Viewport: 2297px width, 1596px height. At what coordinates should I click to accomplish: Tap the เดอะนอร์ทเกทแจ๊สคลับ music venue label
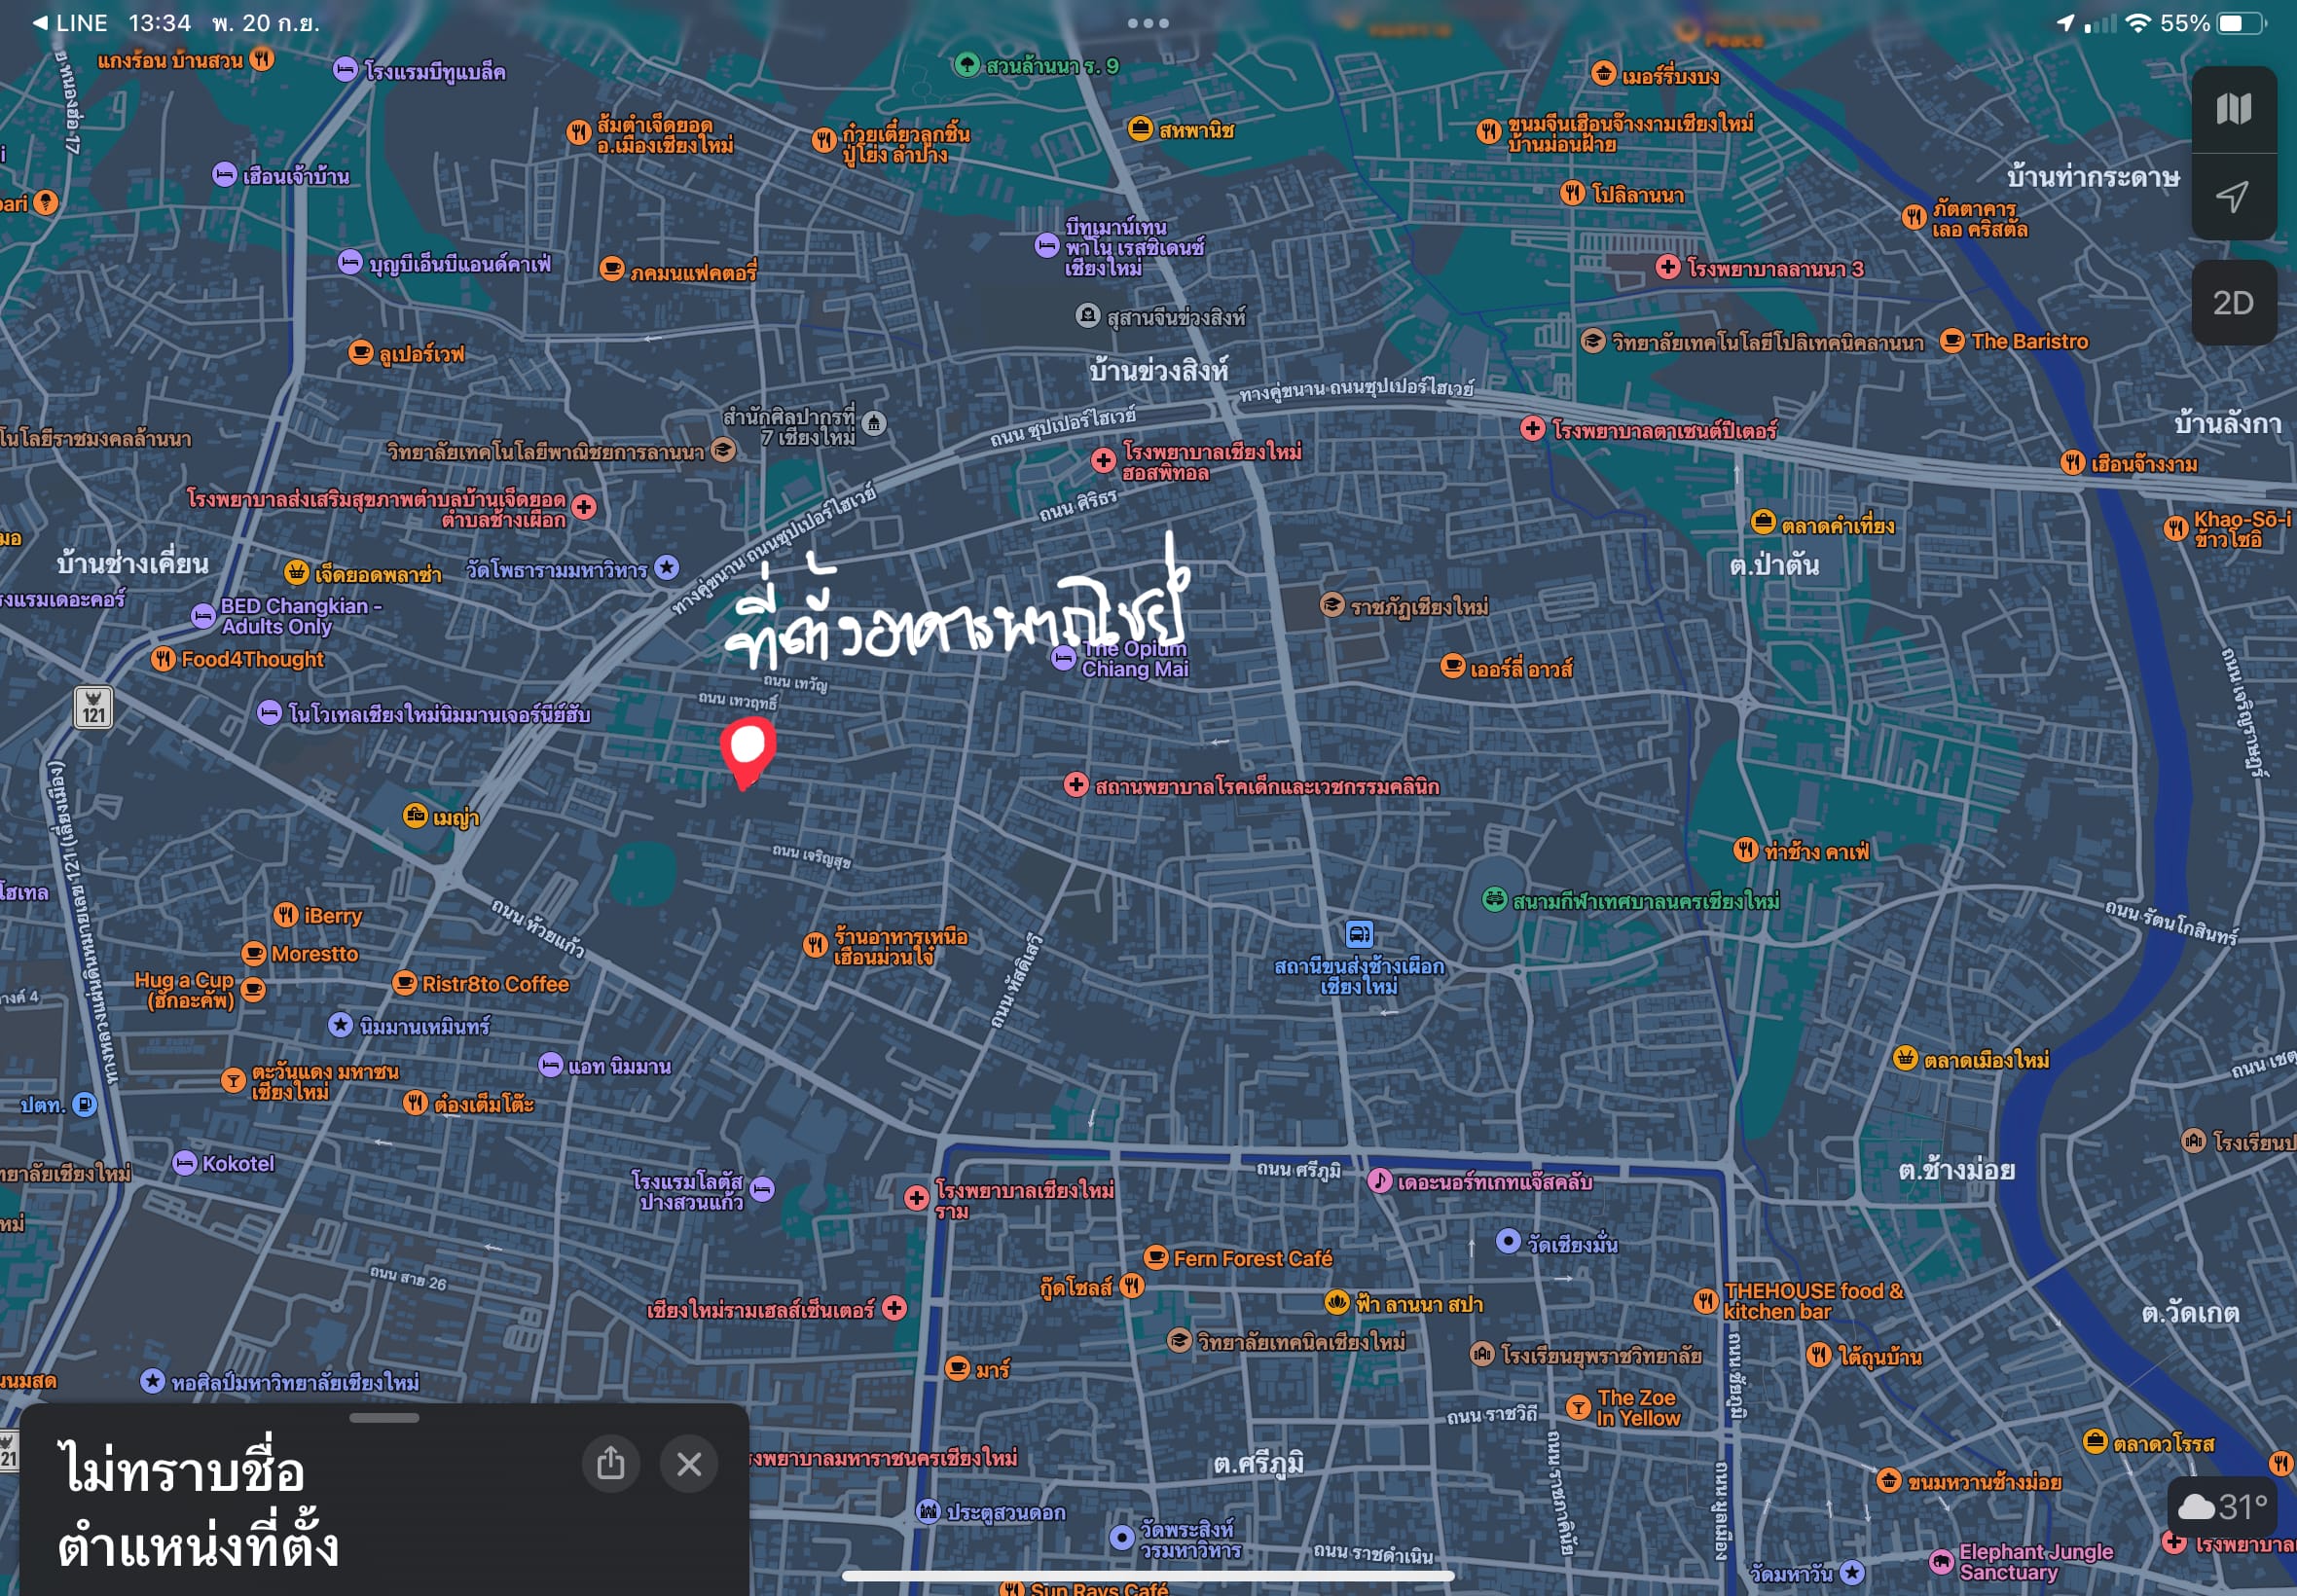pos(1494,1182)
